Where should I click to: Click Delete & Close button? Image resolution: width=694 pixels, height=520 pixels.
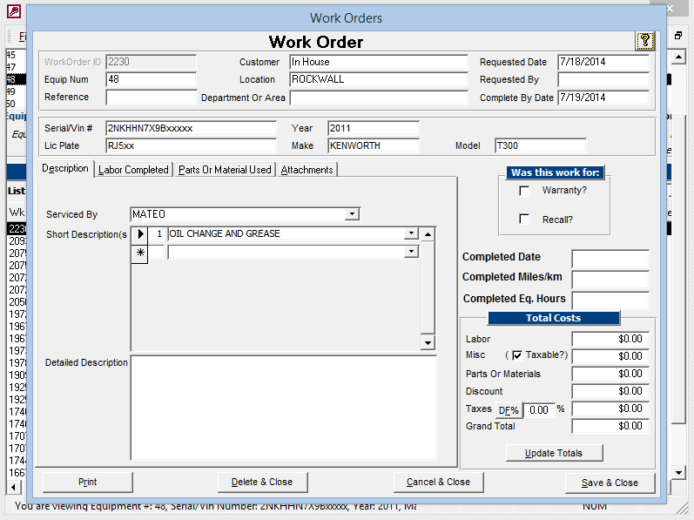coord(262,482)
